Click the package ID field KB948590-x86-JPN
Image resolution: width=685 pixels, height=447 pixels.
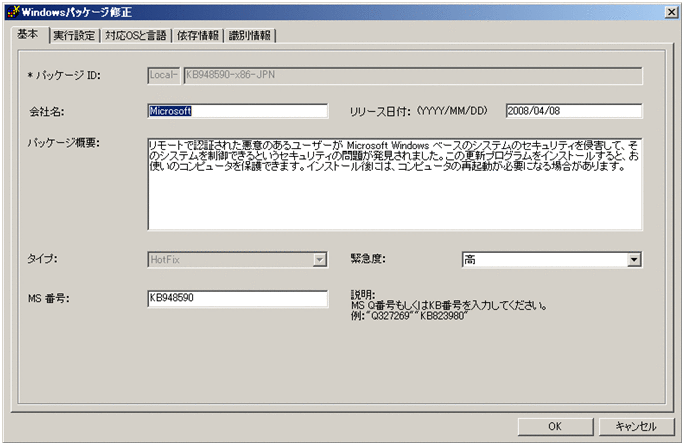click(413, 75)
